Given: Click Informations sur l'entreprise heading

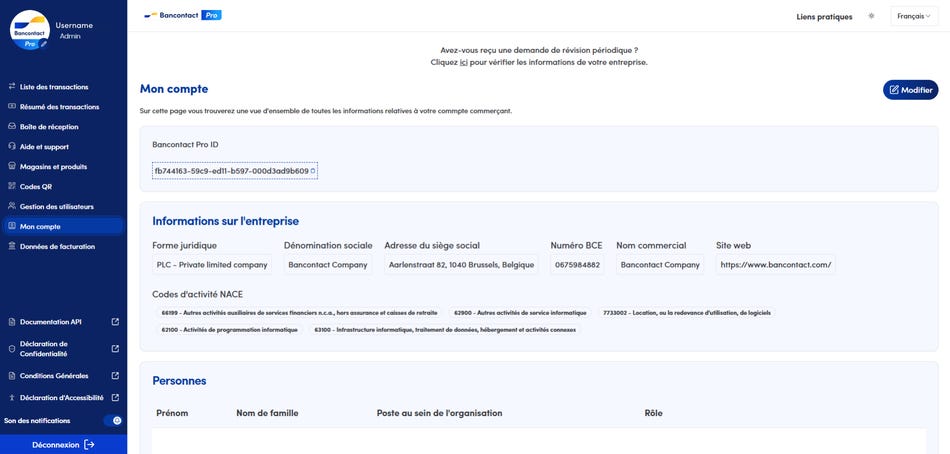Looking at the screenshot, I should (225, 221).
